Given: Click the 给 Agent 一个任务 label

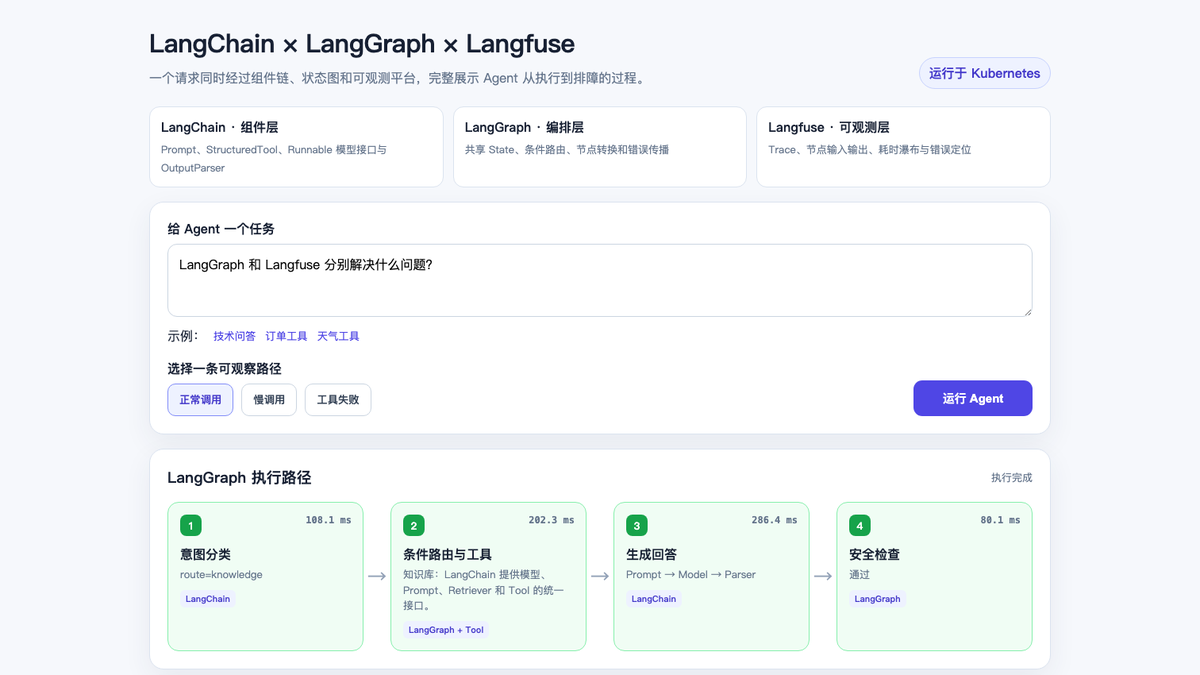Looking at the screenshot, I should [221, 229].
